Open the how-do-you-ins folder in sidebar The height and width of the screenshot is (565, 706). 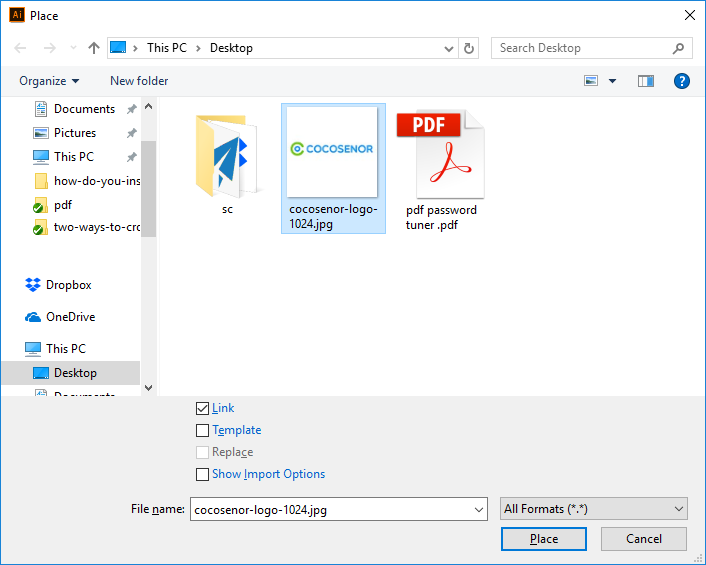(86, 181)
